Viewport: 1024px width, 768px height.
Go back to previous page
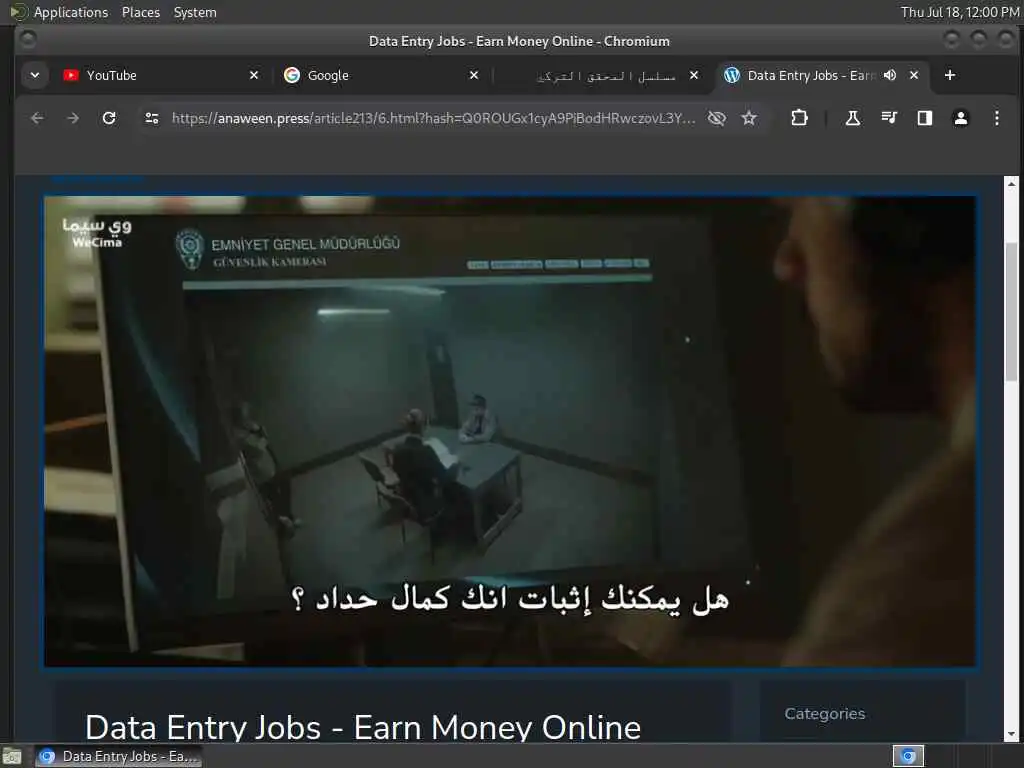pyautogui.click(x=37, y=118)
